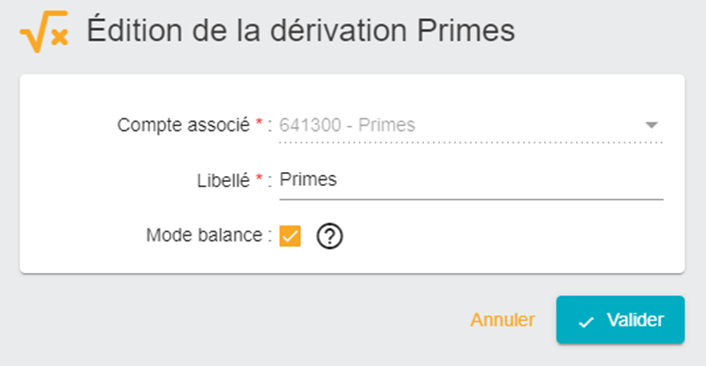706x366 pixels.
Task: Click the Mode balance label text
Action: pos(204,235)
